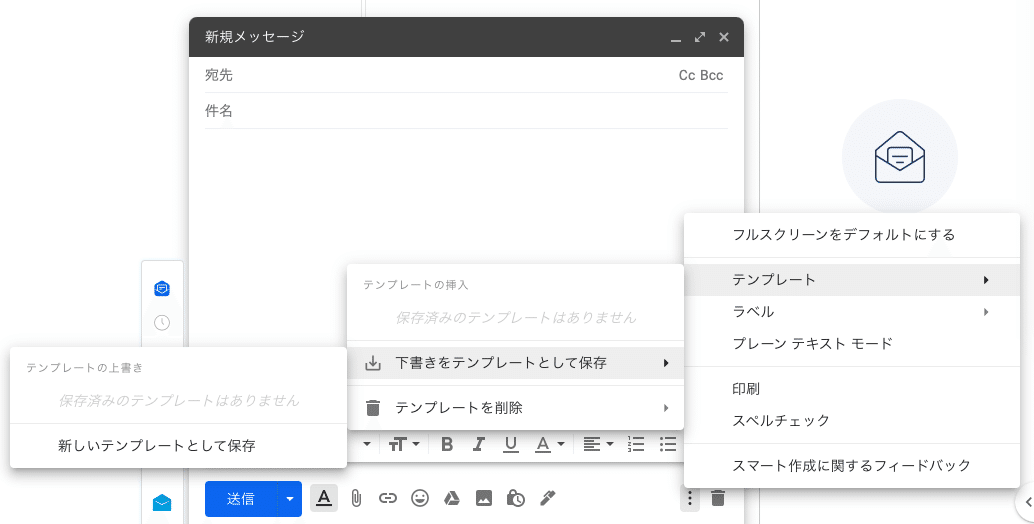The height and width of the screenshot is (524, 1034).
Task: Open the font family dropdown arrow left of TT
Action: point(367,444)
